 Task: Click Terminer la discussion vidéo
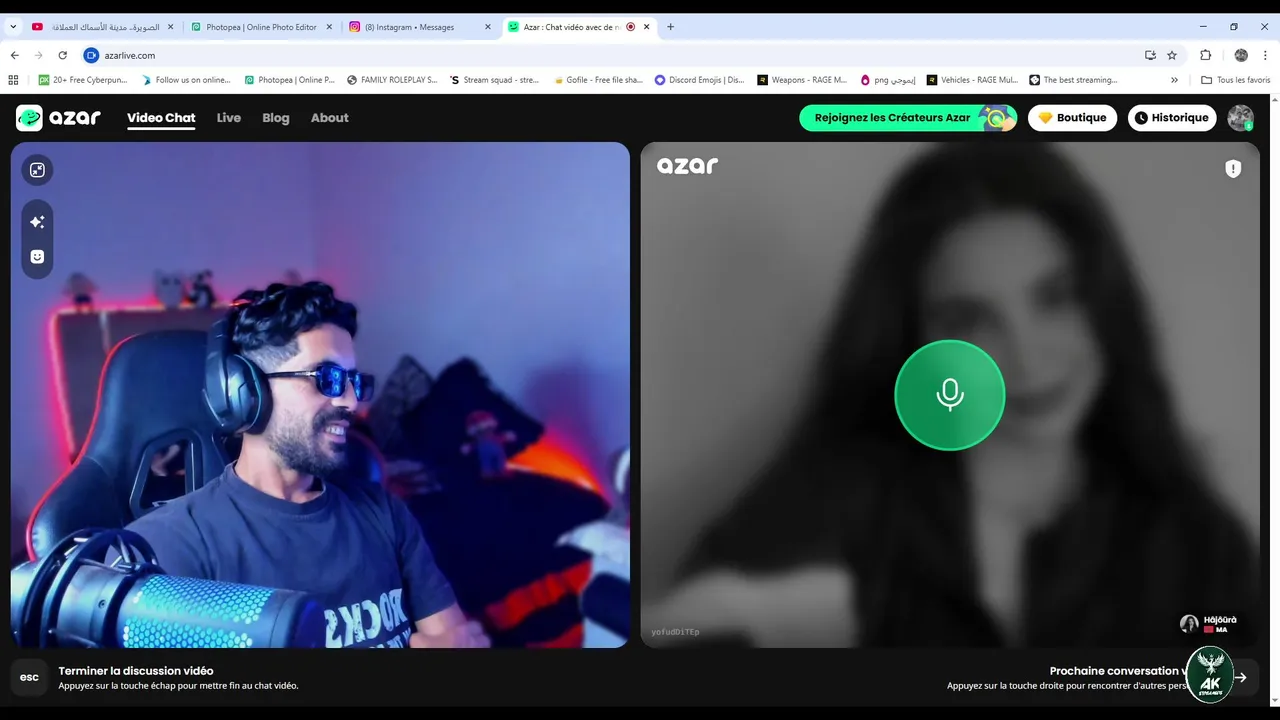point(136,671)
